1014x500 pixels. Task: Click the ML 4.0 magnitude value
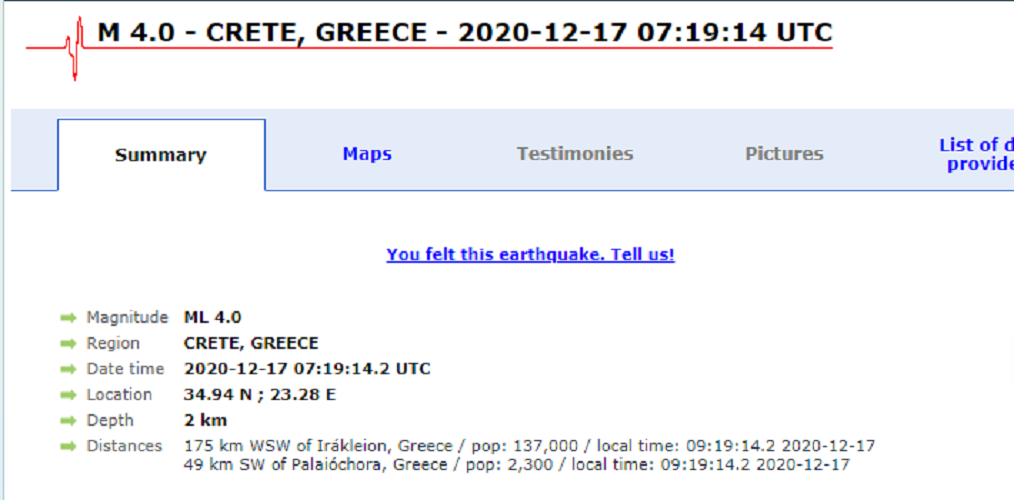pyautogui.click(x=212, y=318)
